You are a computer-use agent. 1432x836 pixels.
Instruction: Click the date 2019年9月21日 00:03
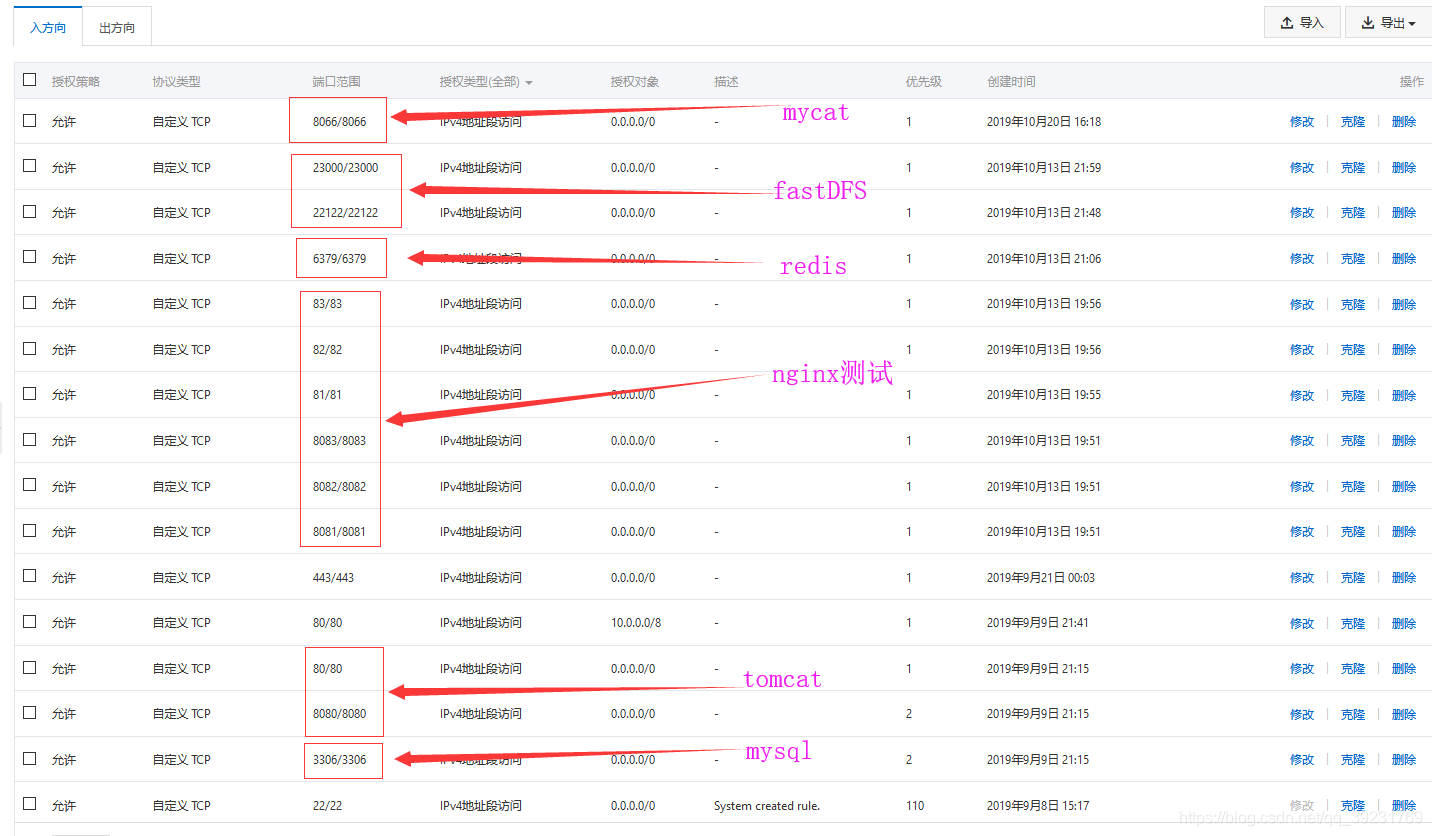[1040, 578]
